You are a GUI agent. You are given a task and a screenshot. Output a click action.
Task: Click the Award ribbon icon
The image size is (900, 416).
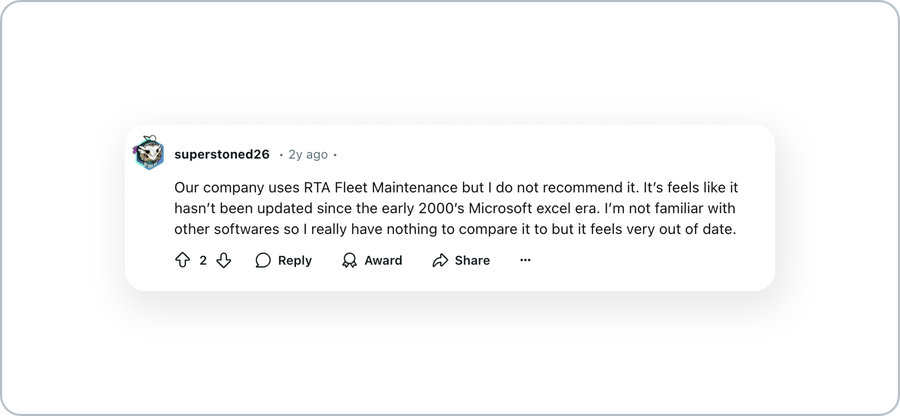(x=349, y=261)
